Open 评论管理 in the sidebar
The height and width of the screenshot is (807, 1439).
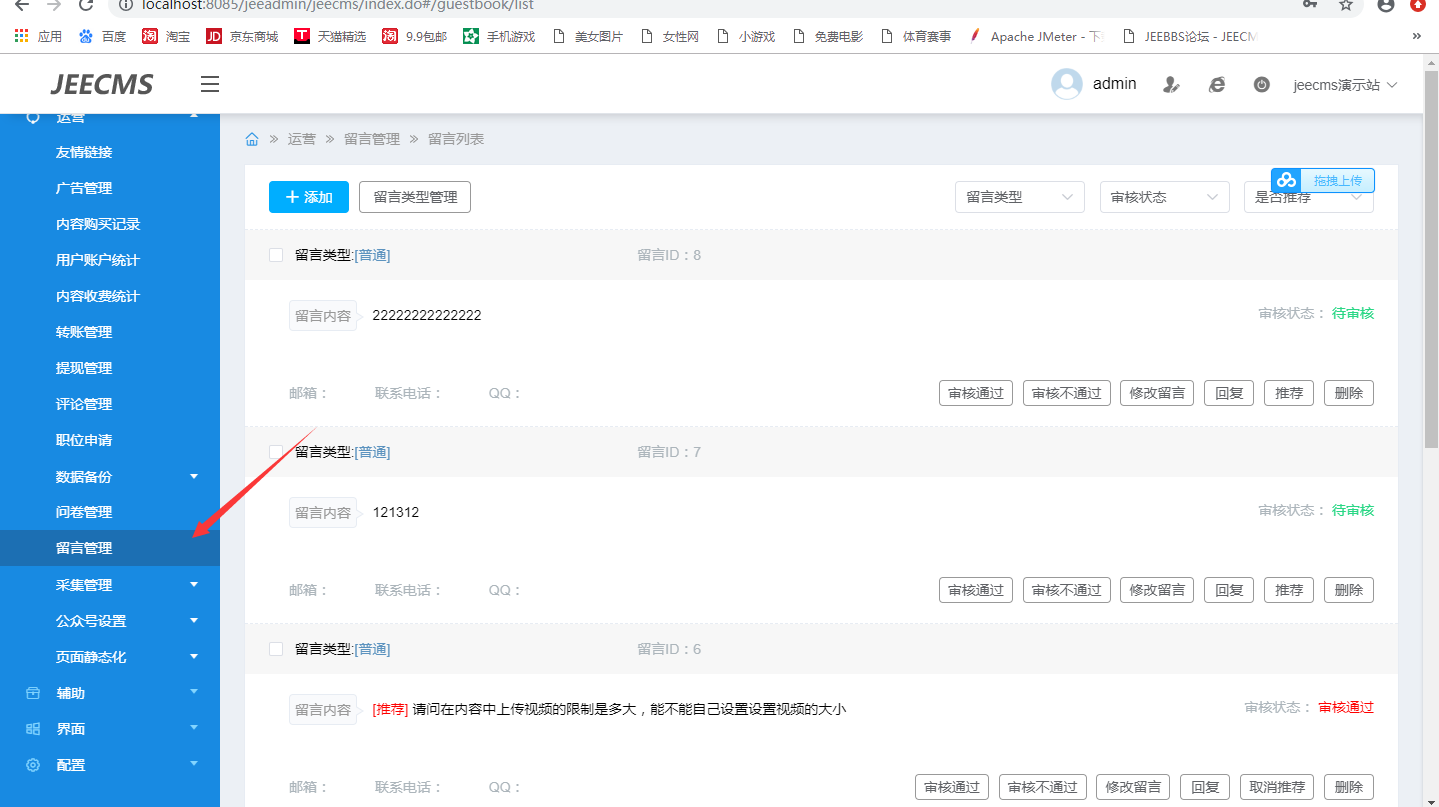click(x=84, y=404)
